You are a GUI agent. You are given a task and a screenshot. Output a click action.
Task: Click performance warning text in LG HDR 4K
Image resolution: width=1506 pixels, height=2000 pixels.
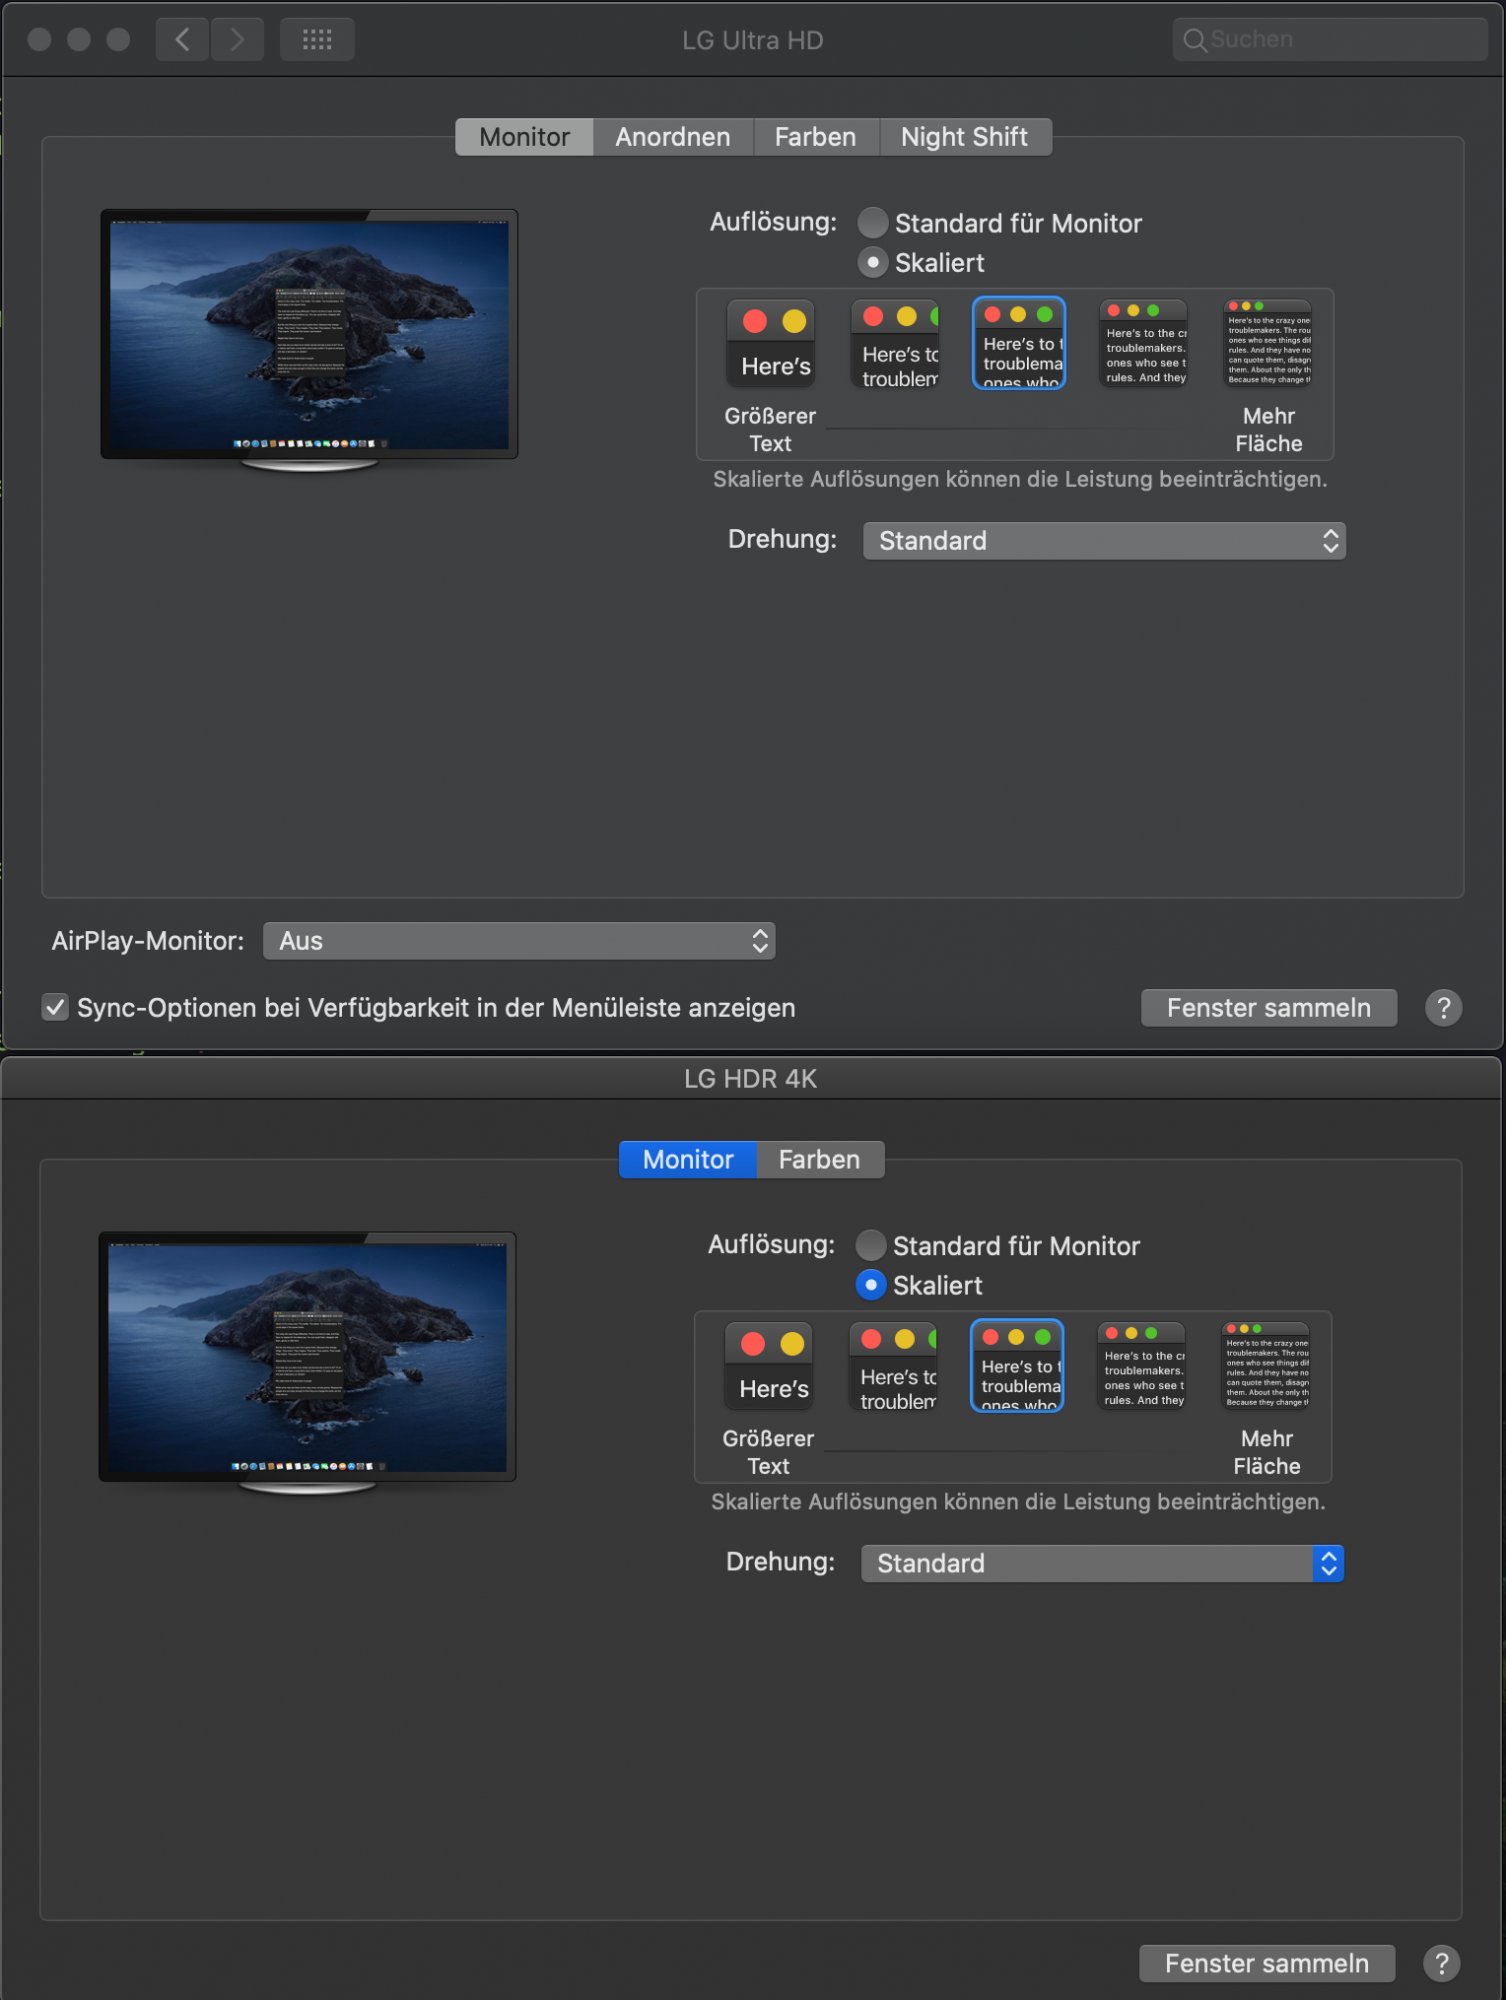pos(1018,1503)
